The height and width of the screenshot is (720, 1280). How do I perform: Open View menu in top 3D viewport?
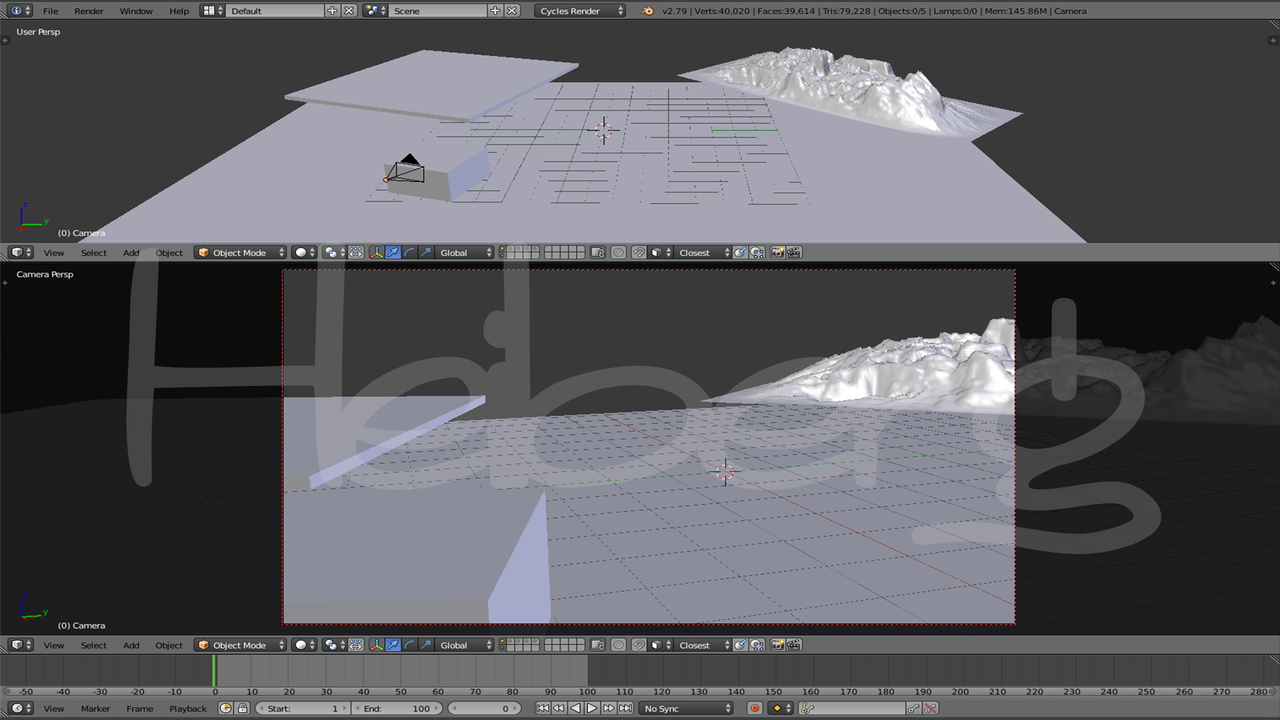(x=54, y=253)
